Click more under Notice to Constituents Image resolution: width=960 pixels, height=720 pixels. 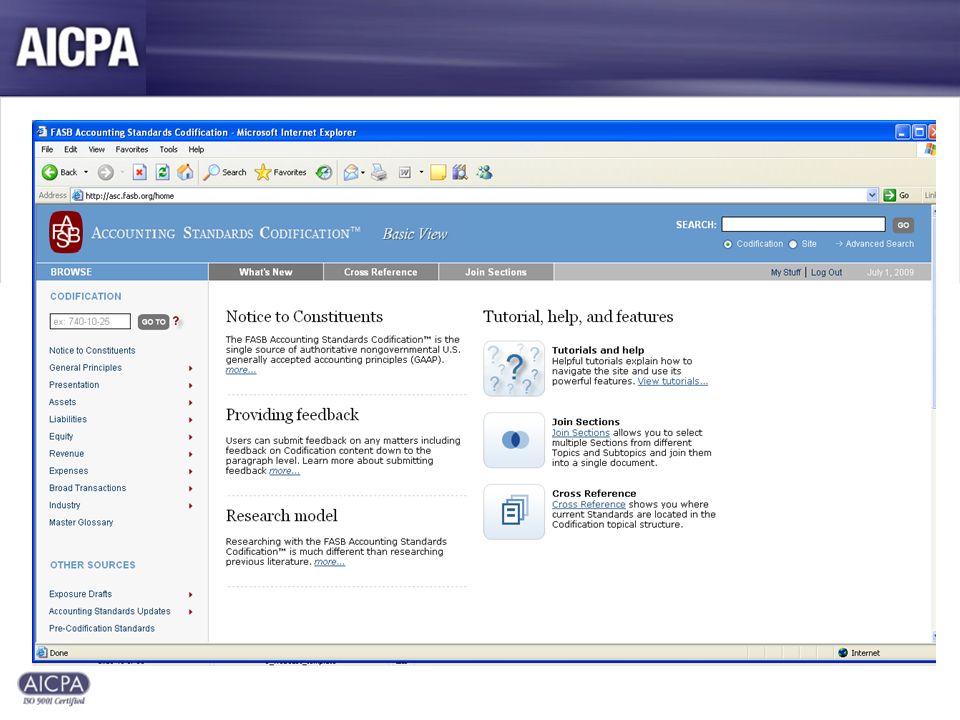coord(241,370)
